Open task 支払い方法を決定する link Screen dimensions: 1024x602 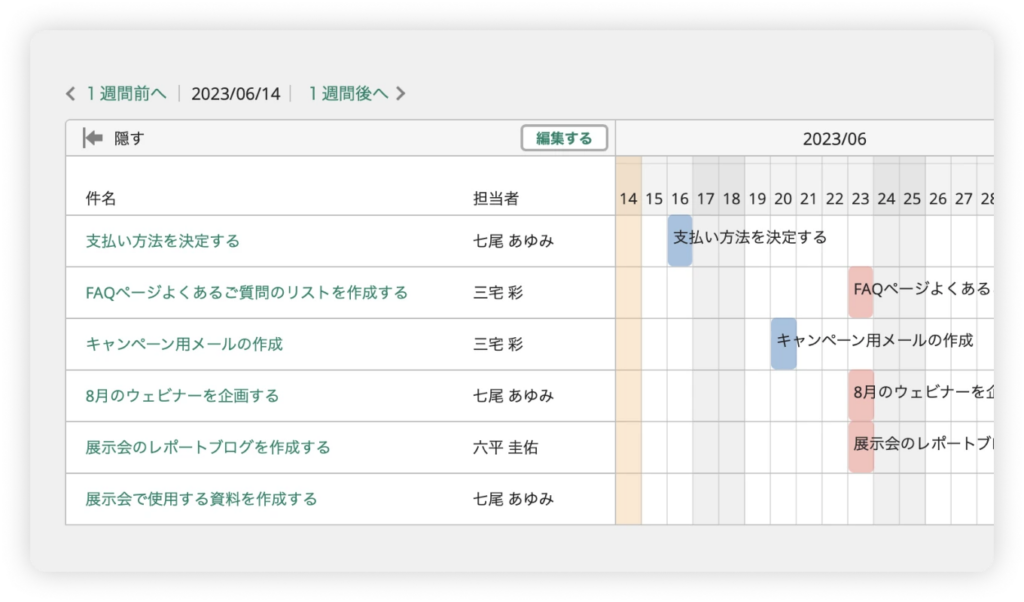[163, 241]
